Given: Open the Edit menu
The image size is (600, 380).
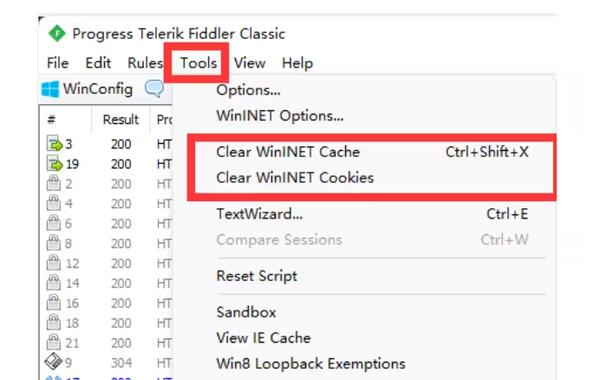Looking at the screenshot, I should point(98,63).
